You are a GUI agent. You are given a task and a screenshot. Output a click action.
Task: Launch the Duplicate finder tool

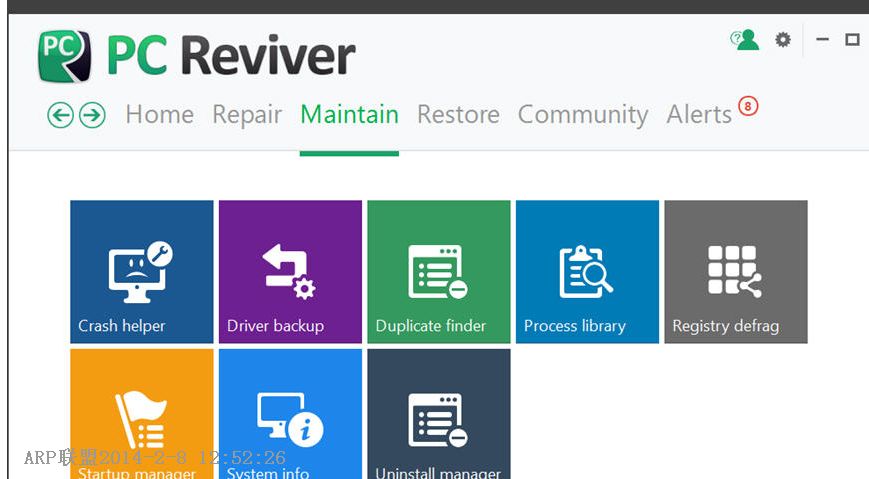pos(439,272)
